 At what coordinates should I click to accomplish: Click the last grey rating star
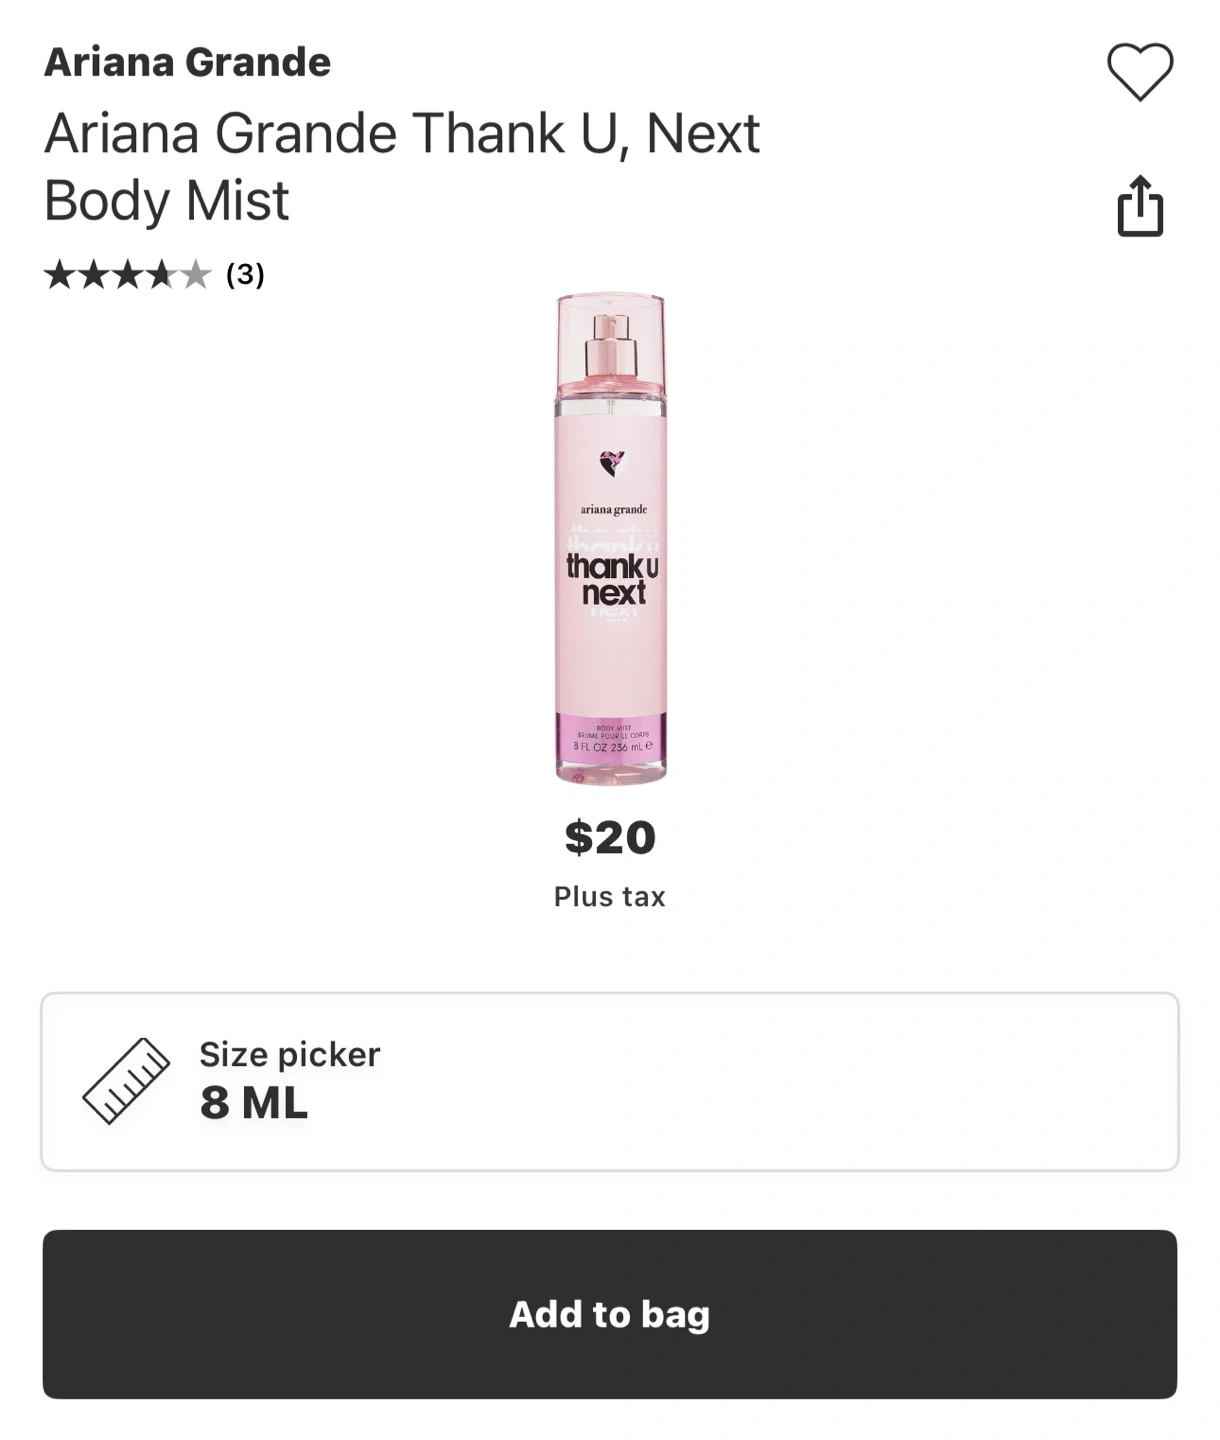pos(195,274)
